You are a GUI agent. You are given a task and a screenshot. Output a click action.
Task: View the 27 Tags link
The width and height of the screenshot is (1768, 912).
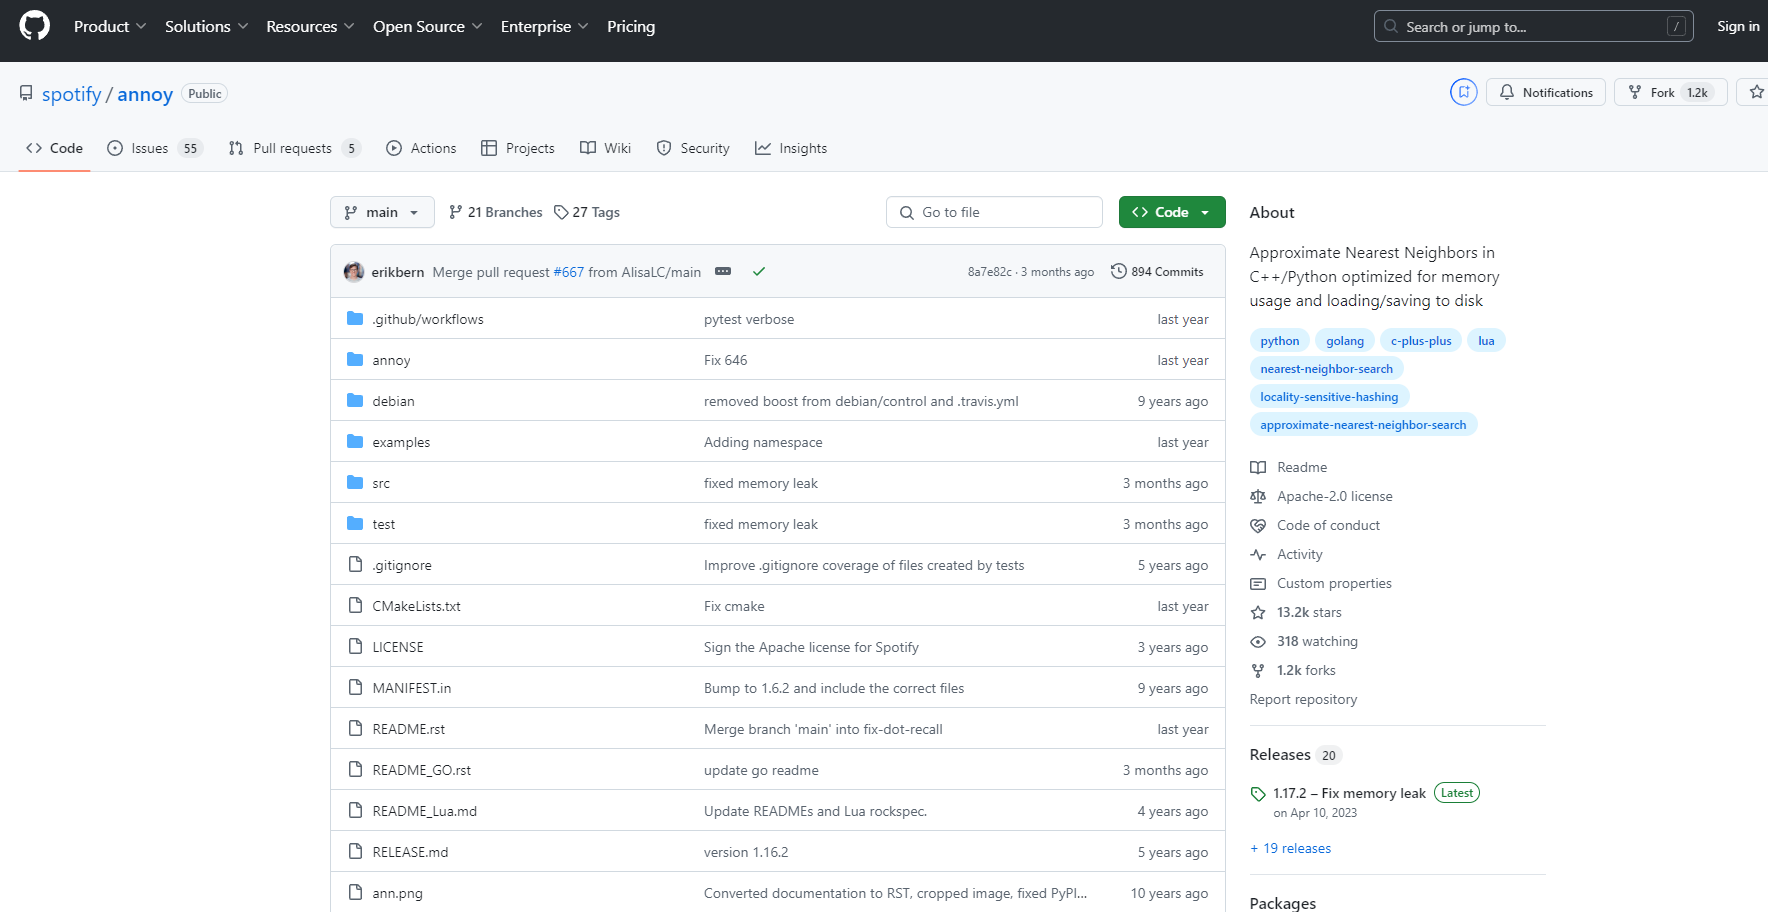pos(587,212)
